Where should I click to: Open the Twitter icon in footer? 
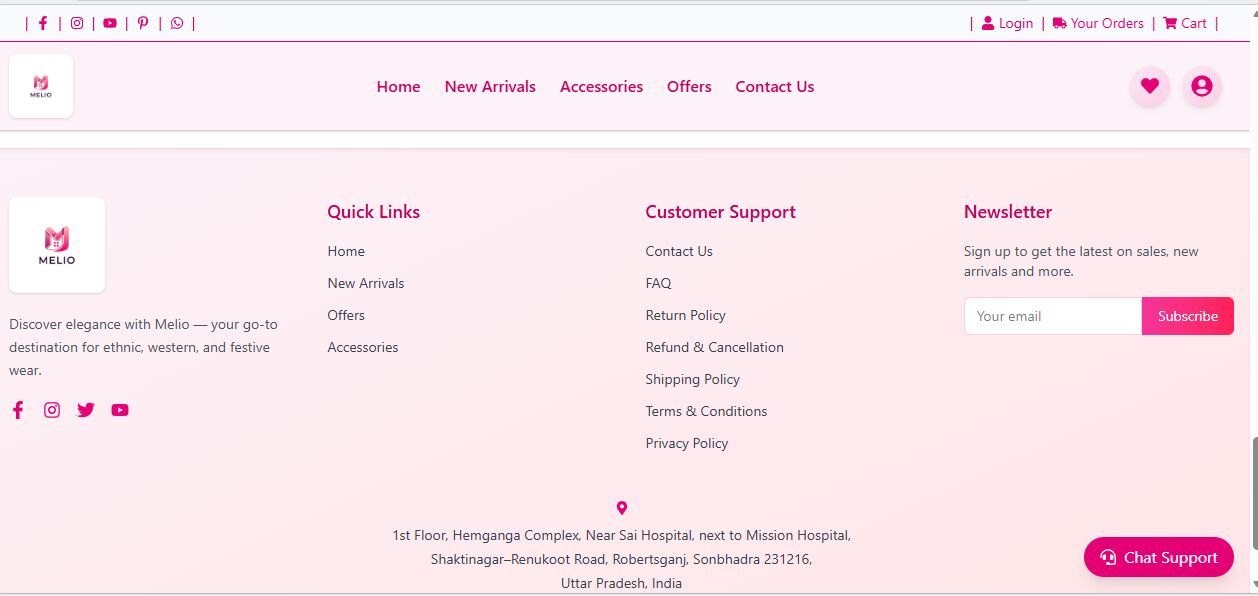tap(86, 410)
